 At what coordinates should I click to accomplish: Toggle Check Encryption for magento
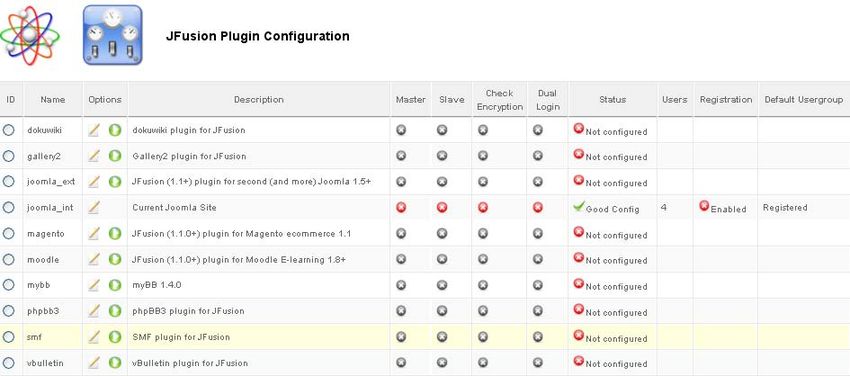click(483, 234)
